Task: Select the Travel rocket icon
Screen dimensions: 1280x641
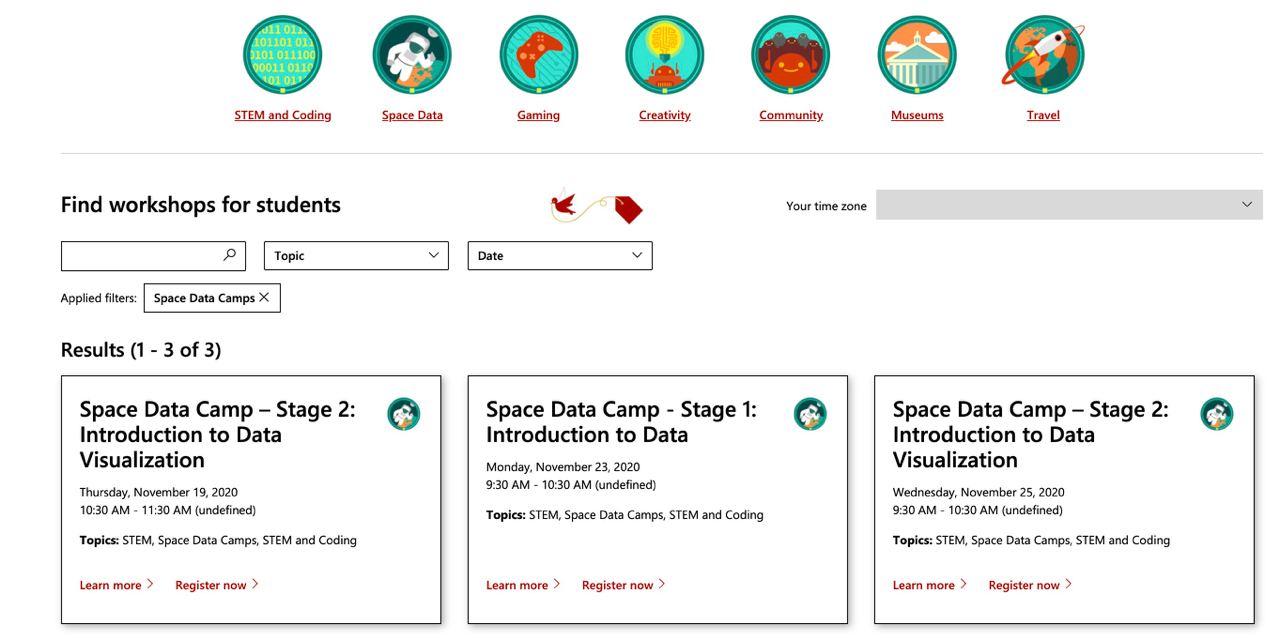Action: point(1043,56)
